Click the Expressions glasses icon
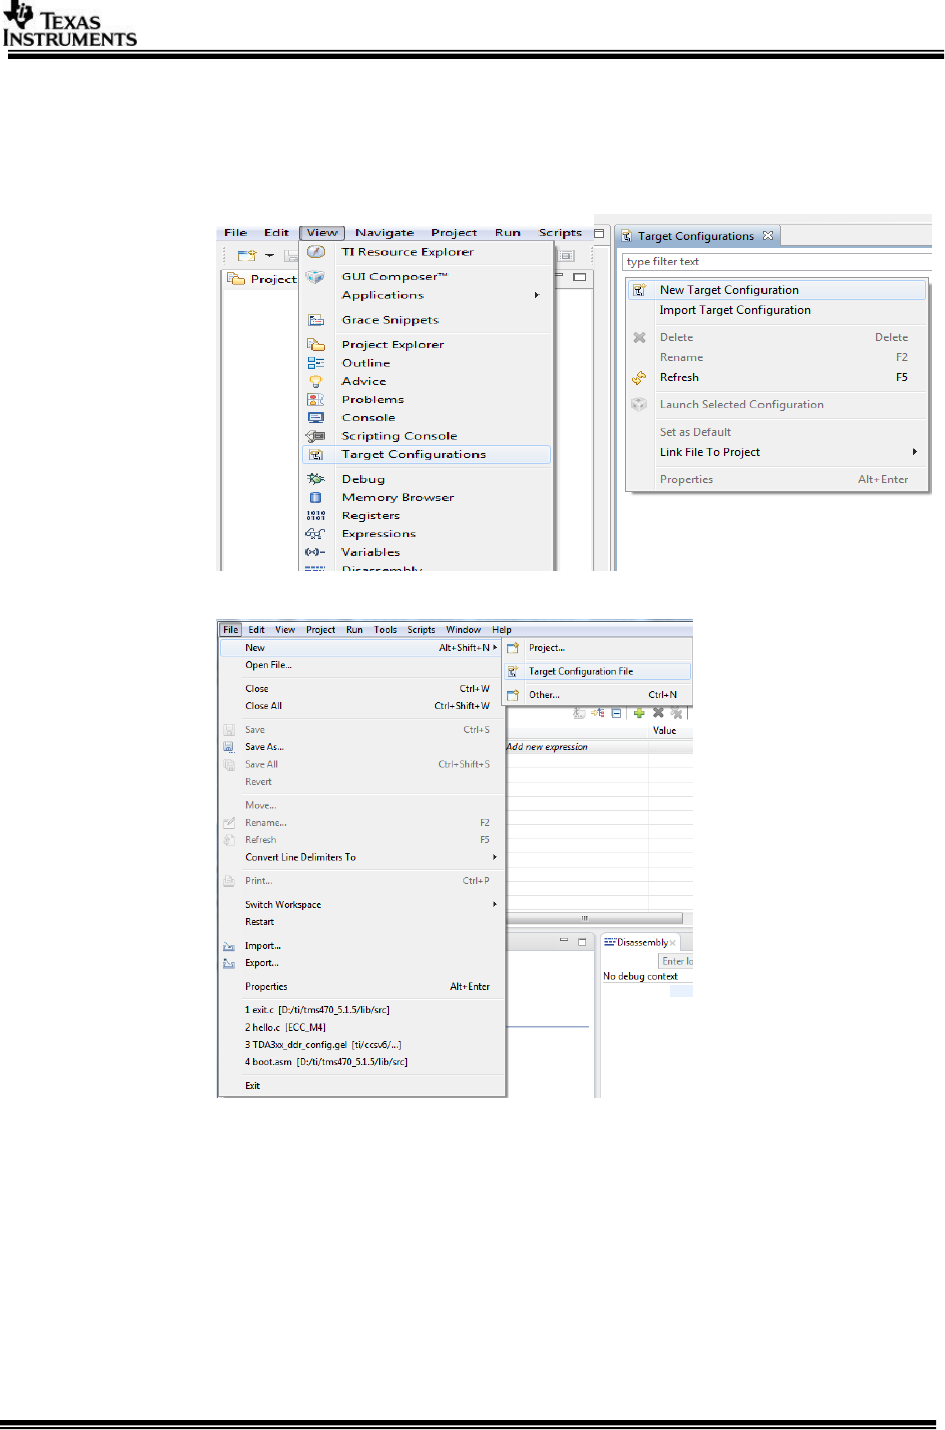Image resolution: width=945 pixels, height=1430 pixels. coord(316,534)
